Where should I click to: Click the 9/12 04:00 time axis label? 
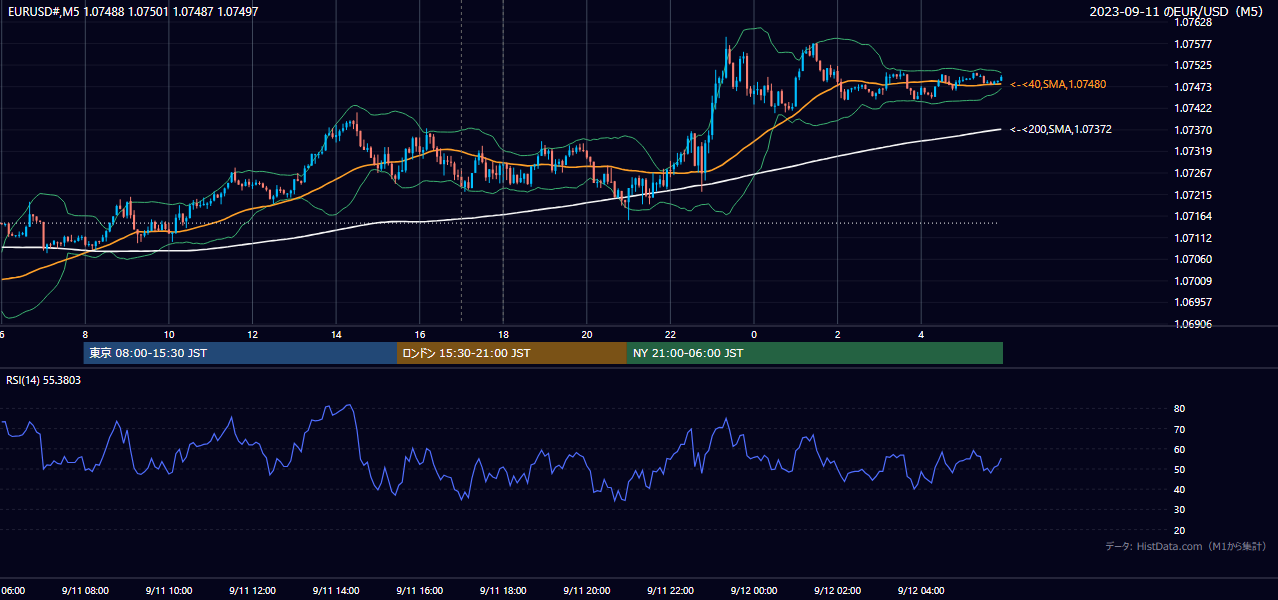pyautogui.click(x=920, y=591)
